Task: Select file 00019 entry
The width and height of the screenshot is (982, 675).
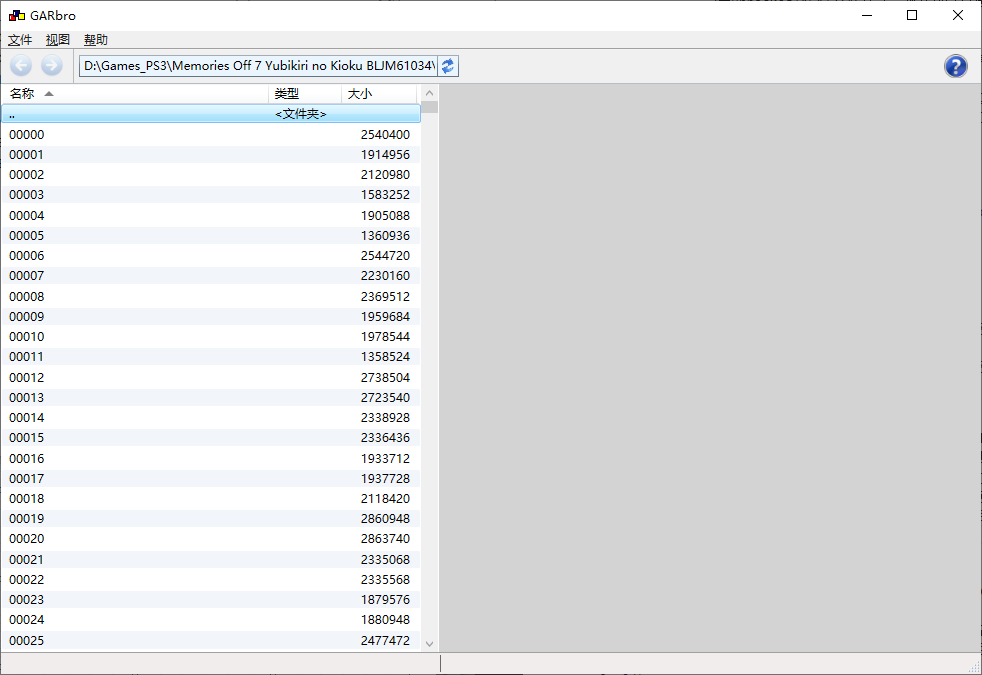Action: pos(211,518)
